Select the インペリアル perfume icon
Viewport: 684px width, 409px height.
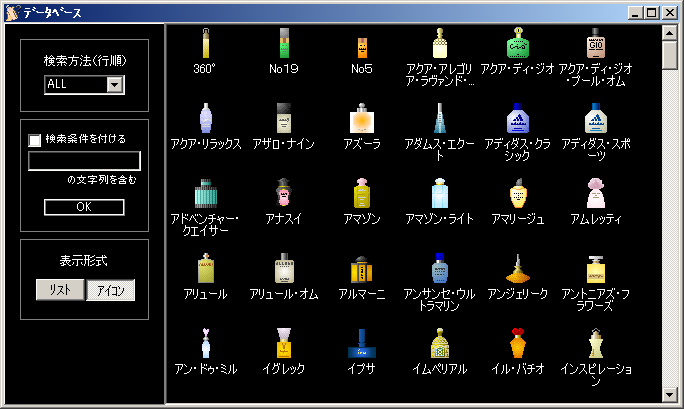point(440,344)
